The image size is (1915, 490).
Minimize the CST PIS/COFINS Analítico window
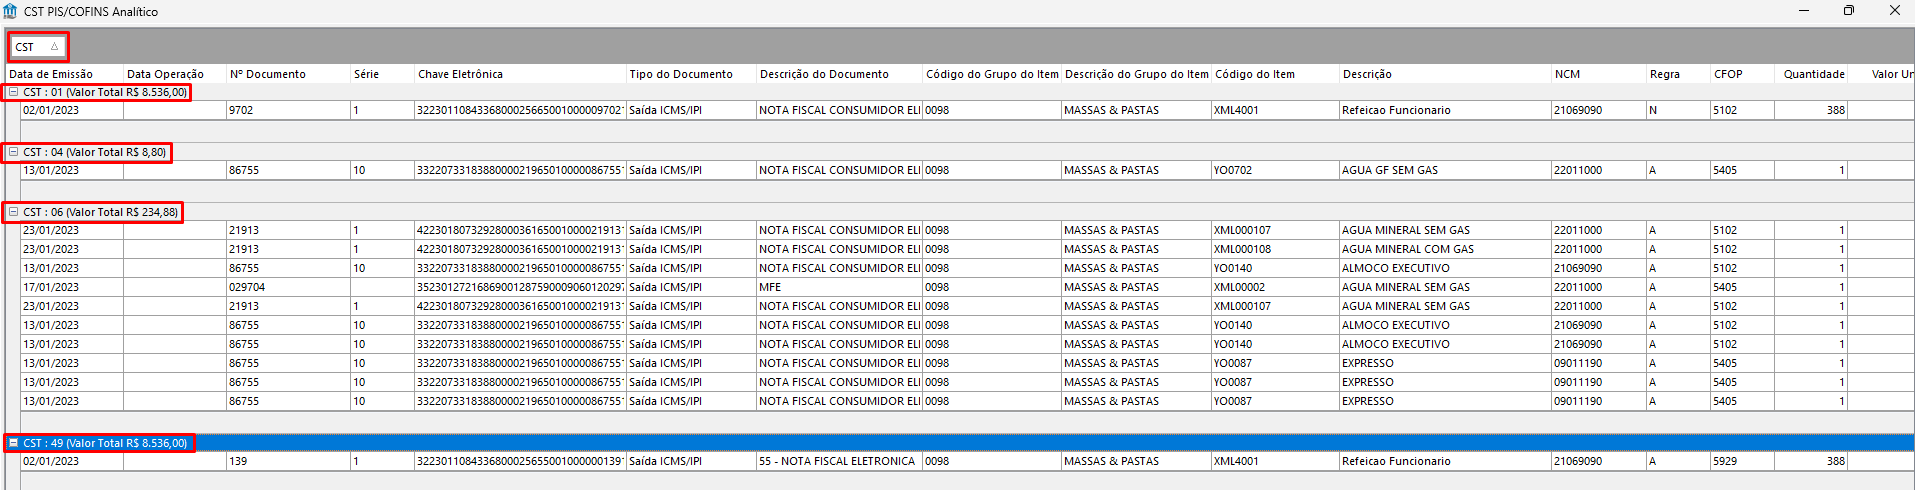coord(1804,11)
